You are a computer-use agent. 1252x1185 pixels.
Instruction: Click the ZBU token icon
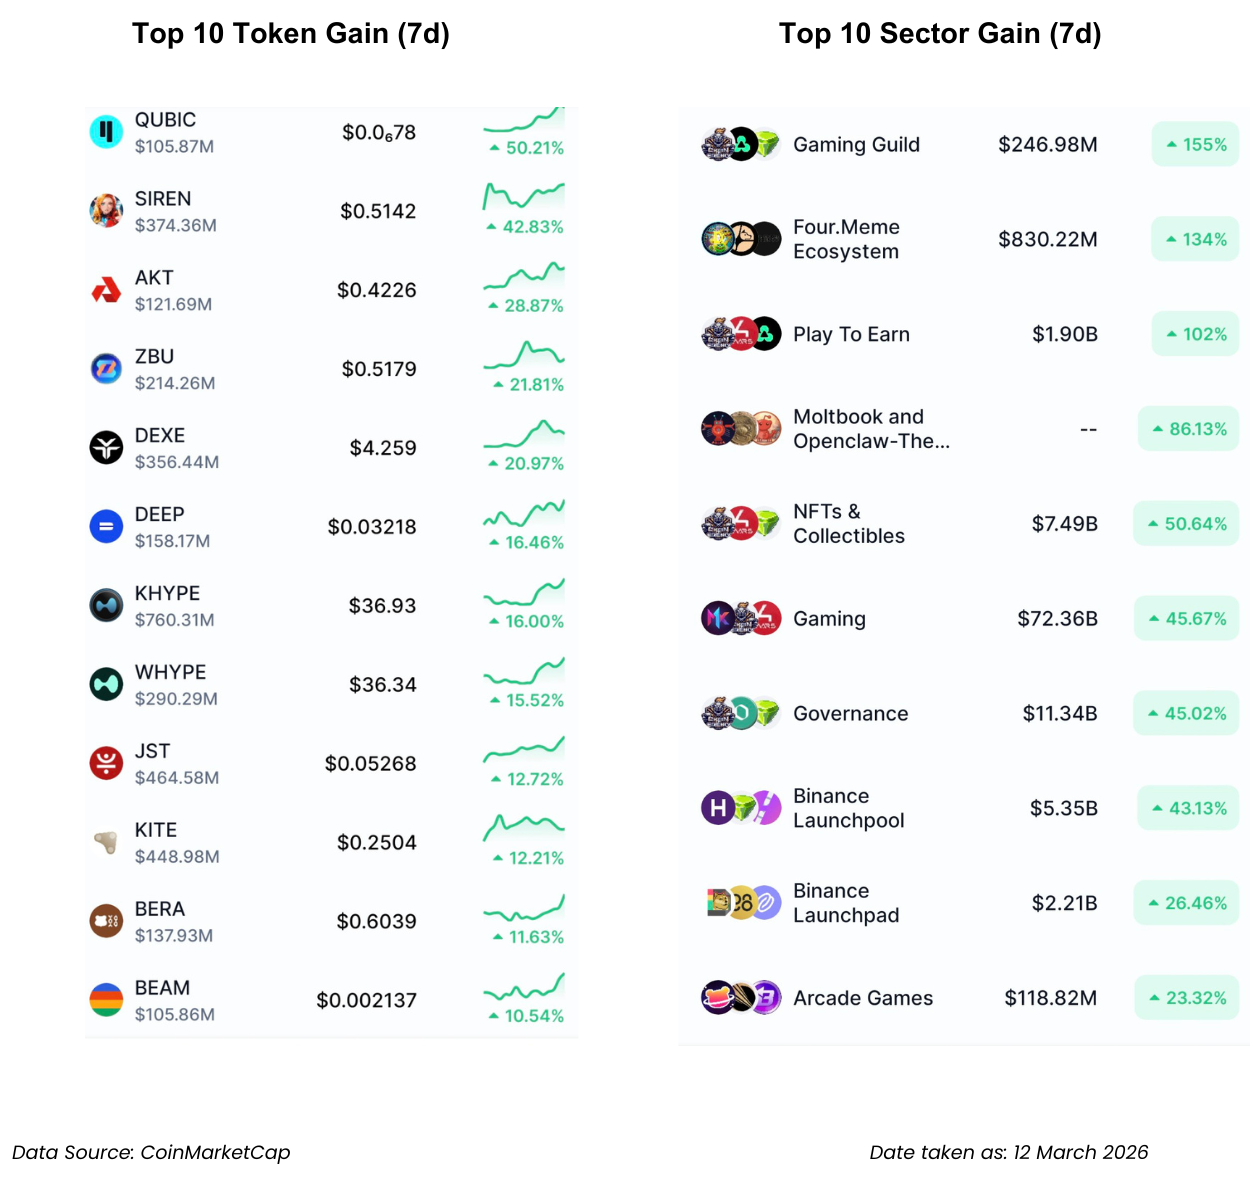tap(106, 369)
